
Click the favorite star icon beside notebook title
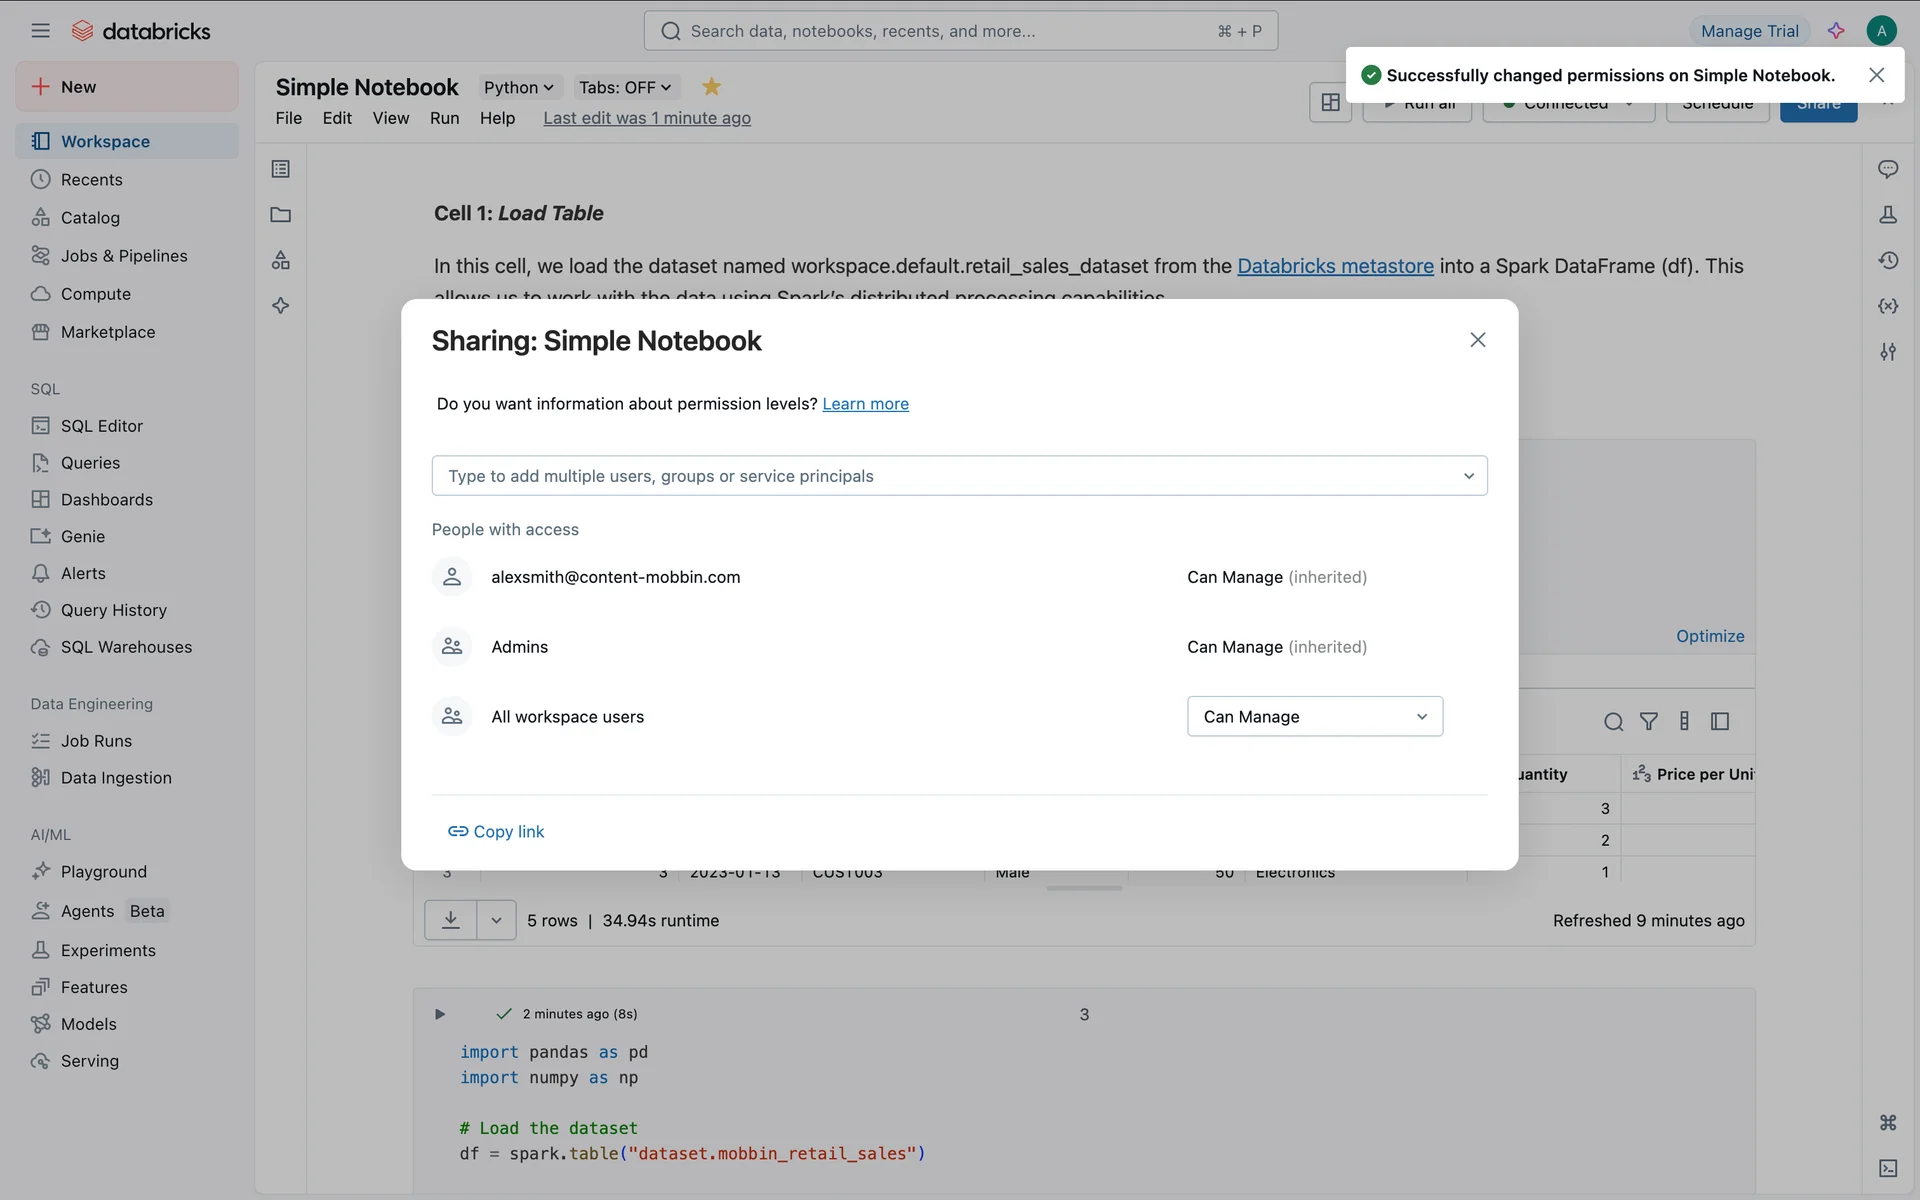click(711, 87)
